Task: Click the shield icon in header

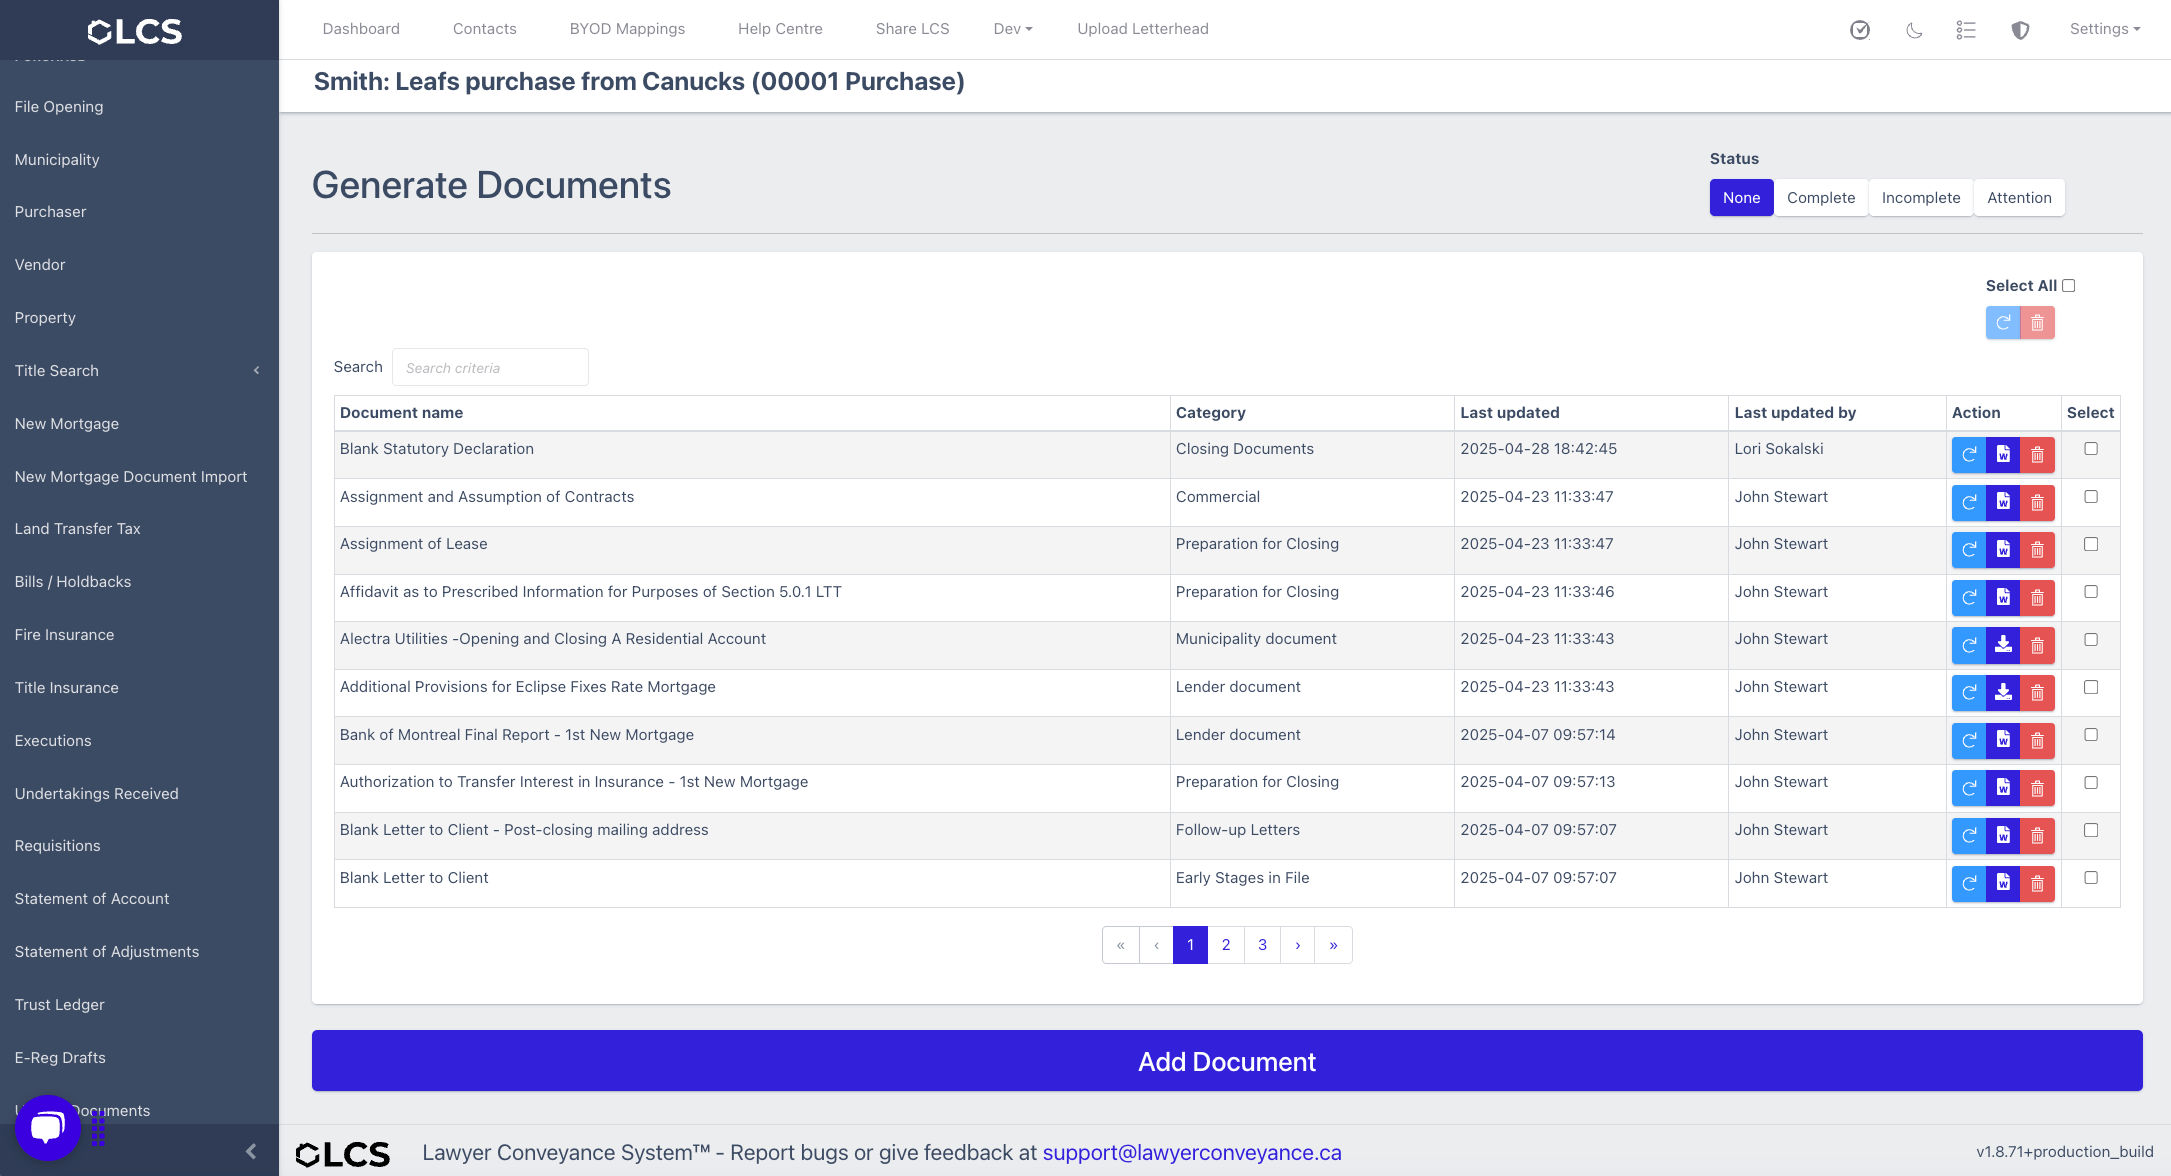Action: pos(2020,30)
